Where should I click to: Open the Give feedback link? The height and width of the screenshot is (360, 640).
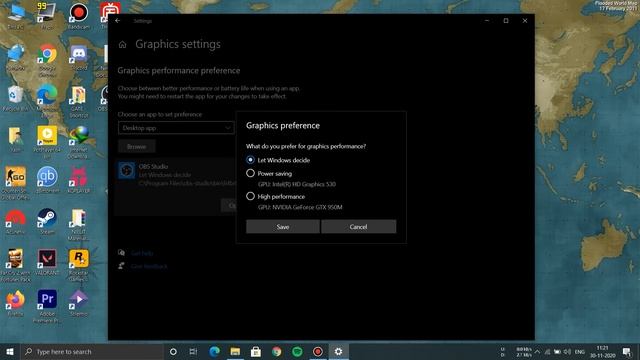click(x=149, y=266)
